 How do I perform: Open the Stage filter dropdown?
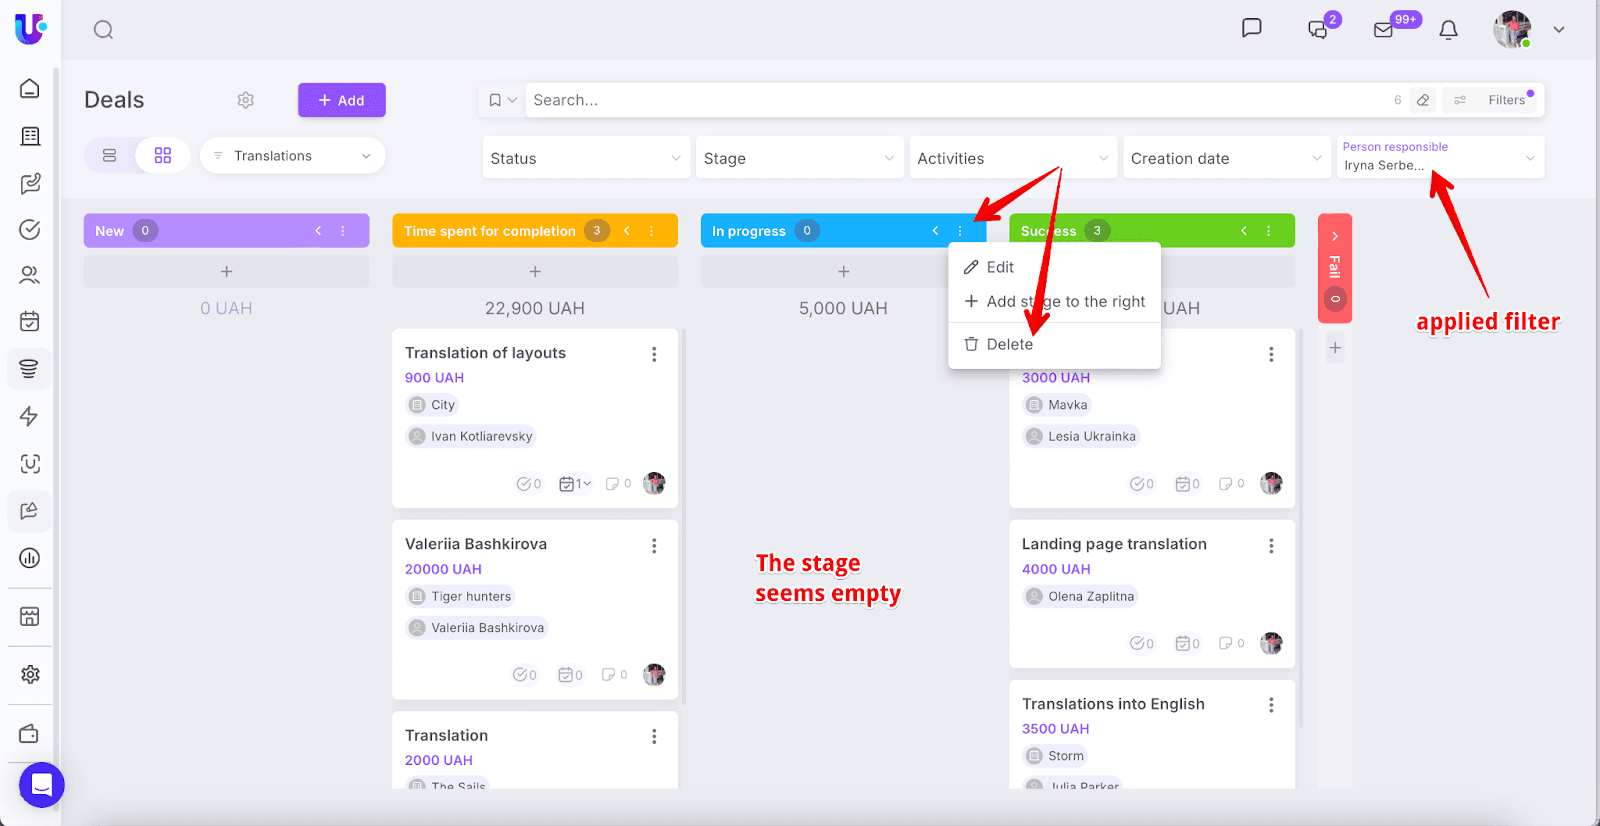point(800,158)
